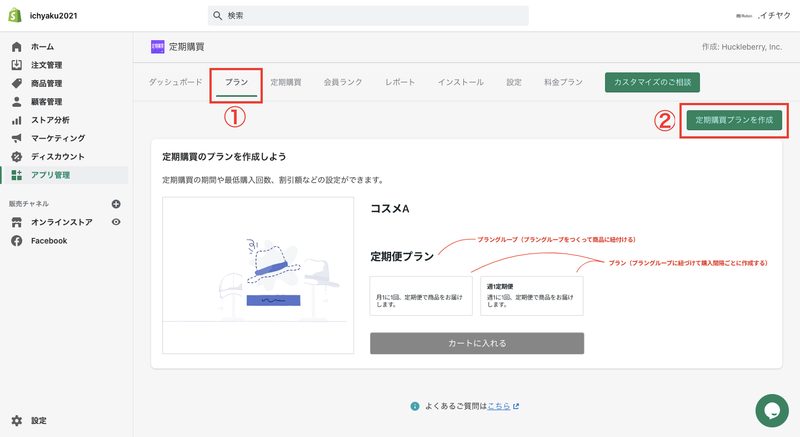The width and height of the screenshot is (800, 437).
Task: Open 商品管理 menu item
Action: click(46, 84)
